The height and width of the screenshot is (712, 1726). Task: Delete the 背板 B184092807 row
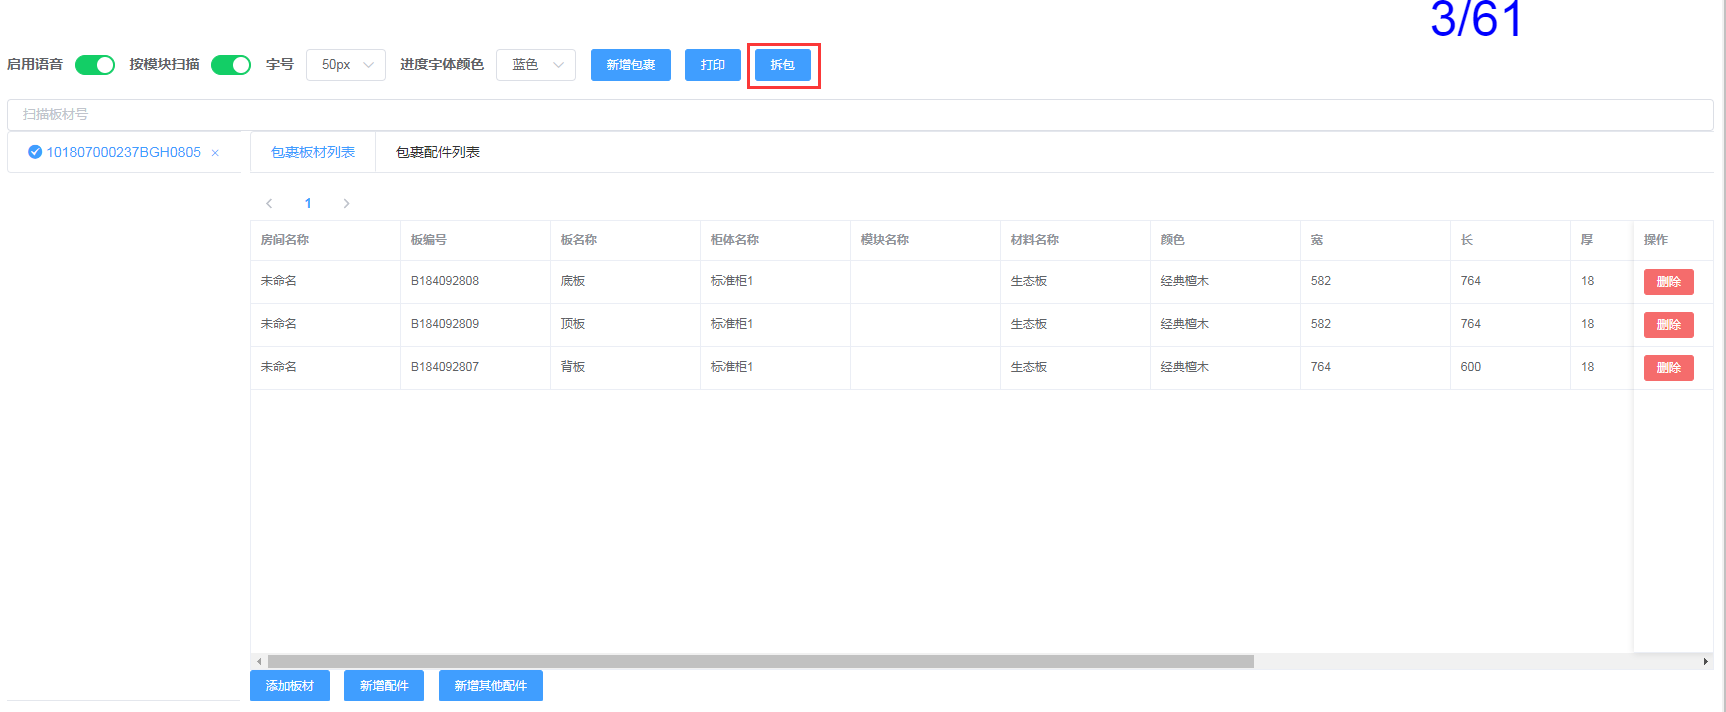click(1668, 368)
